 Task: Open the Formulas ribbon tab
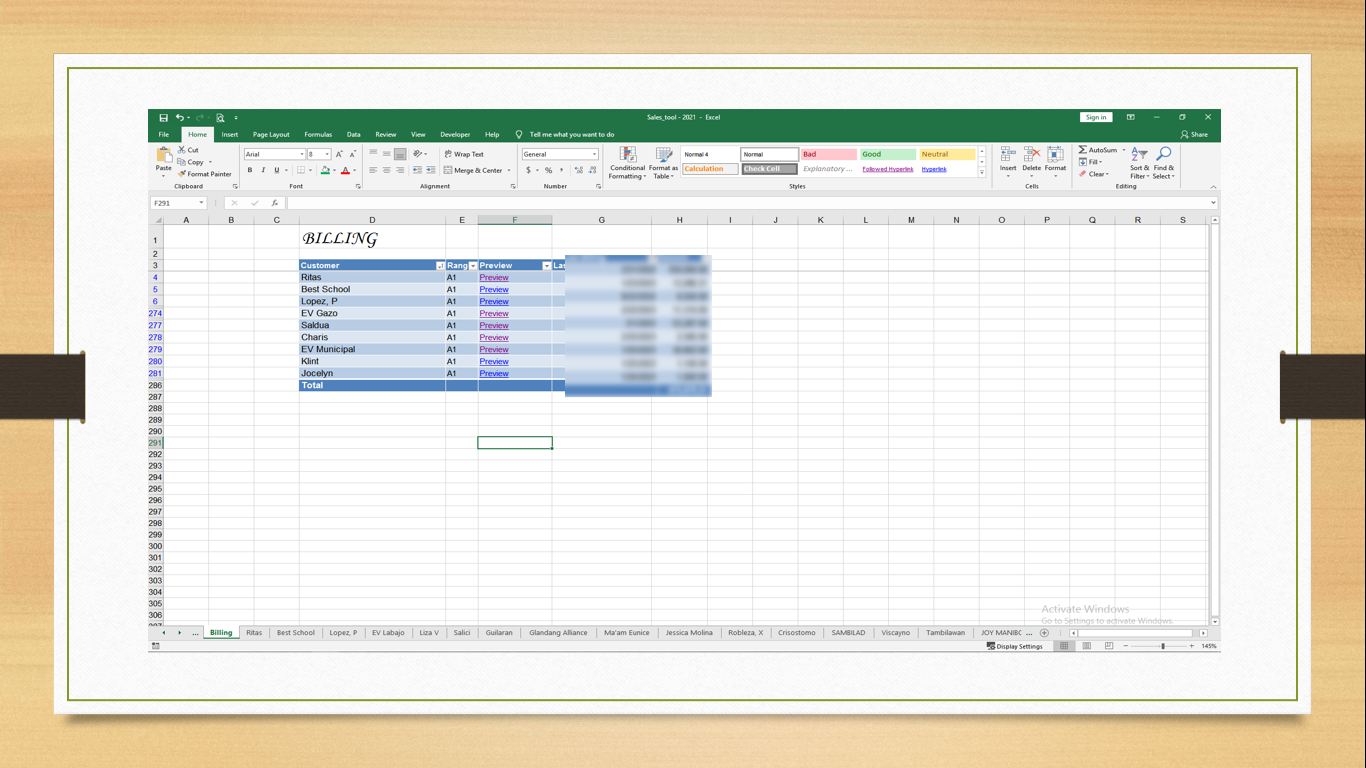(x=318, y=134)
